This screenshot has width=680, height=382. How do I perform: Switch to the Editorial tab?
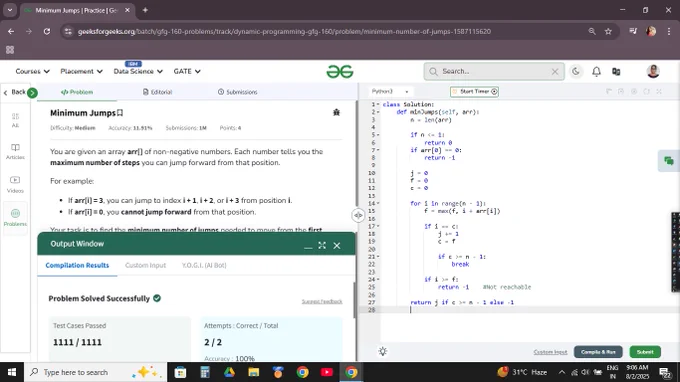click(x=157, y=92)
